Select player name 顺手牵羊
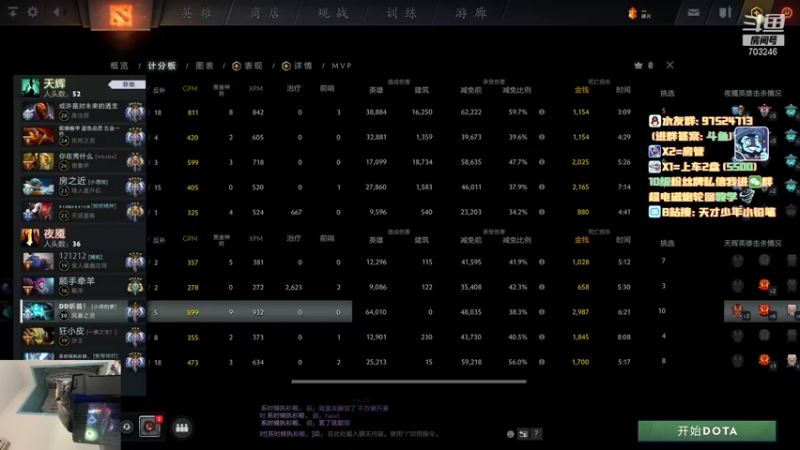 pos(77,281)
